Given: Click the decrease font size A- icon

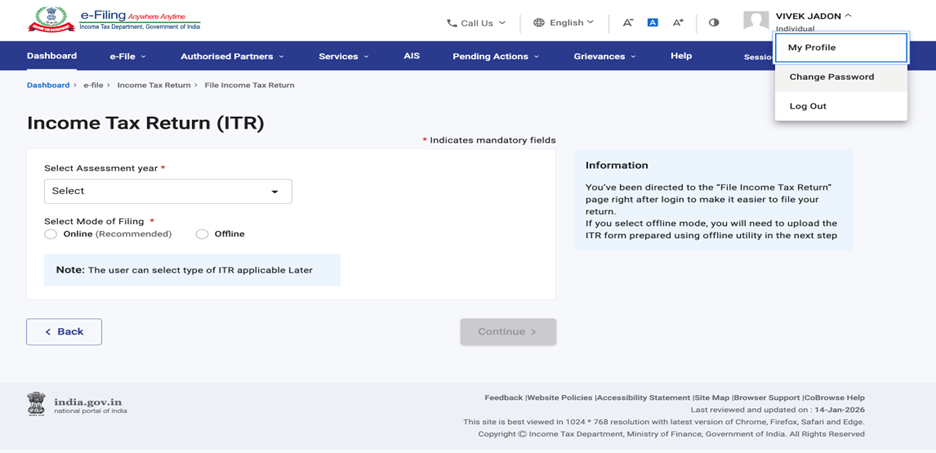Looking at the screenshot, I should (628, 22).
